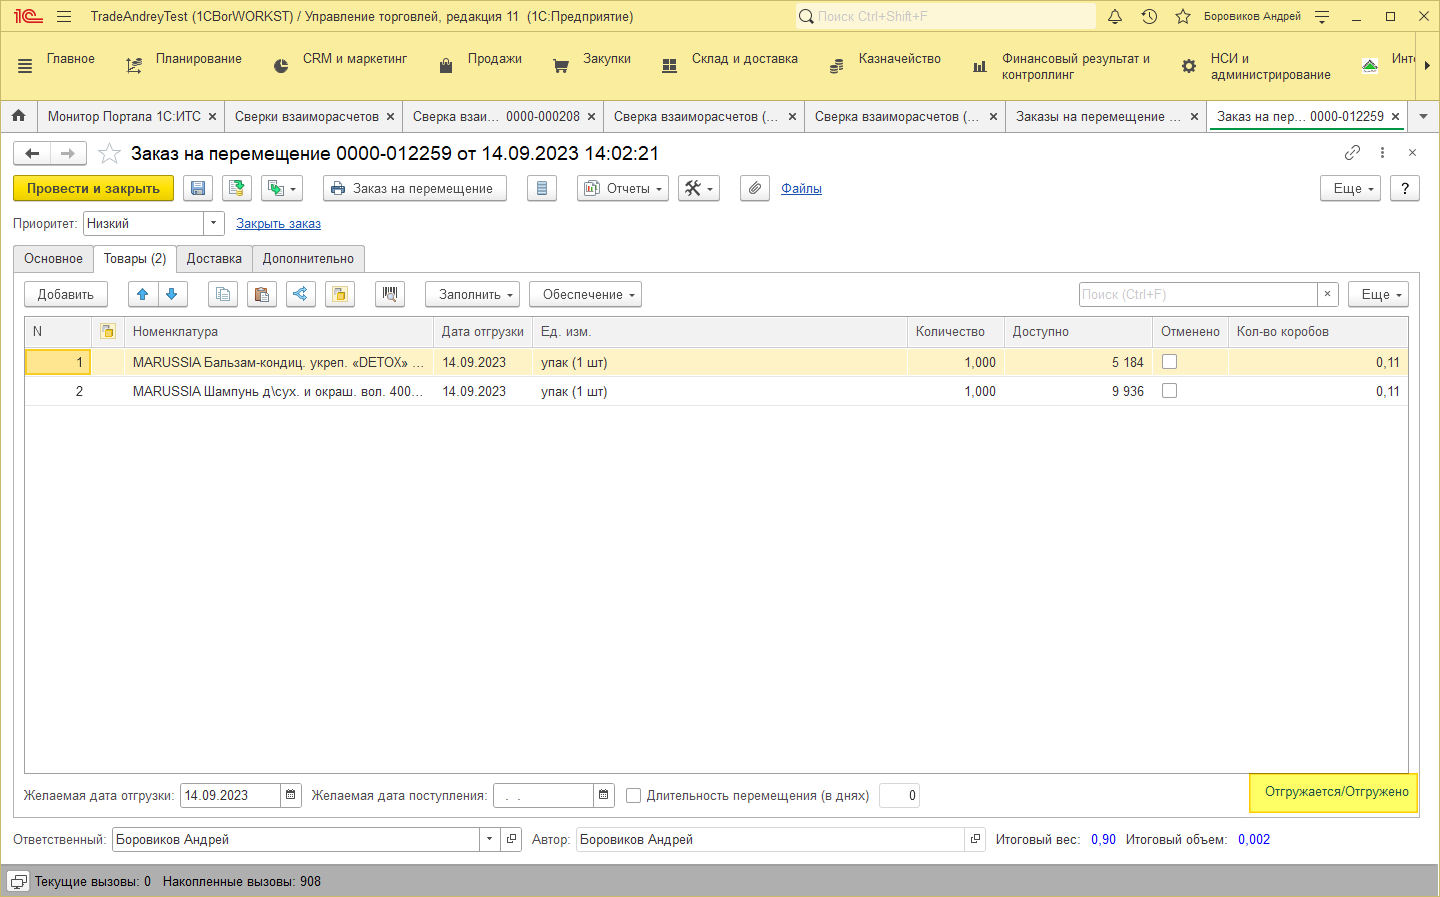Move row up with blue up arrow
This screenshot has width=1440, height=897.
(143, 294)
